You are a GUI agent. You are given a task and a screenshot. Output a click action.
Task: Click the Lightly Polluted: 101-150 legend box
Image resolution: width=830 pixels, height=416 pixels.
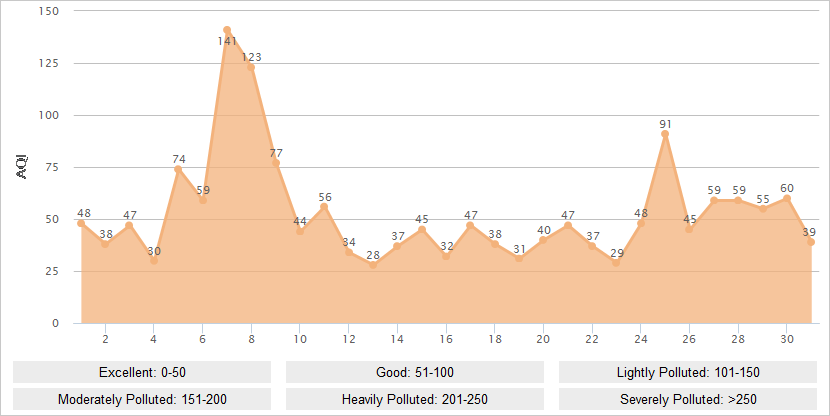[688, 372]
